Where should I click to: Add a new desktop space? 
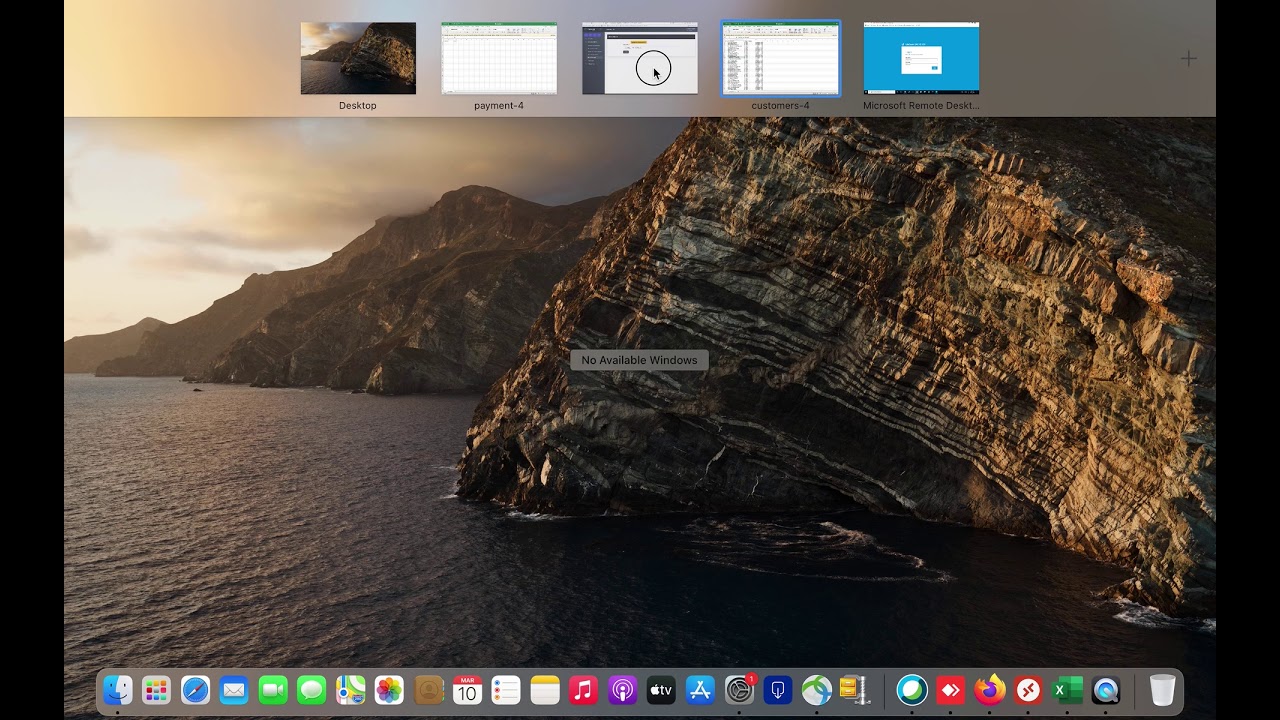[1188, 59]
